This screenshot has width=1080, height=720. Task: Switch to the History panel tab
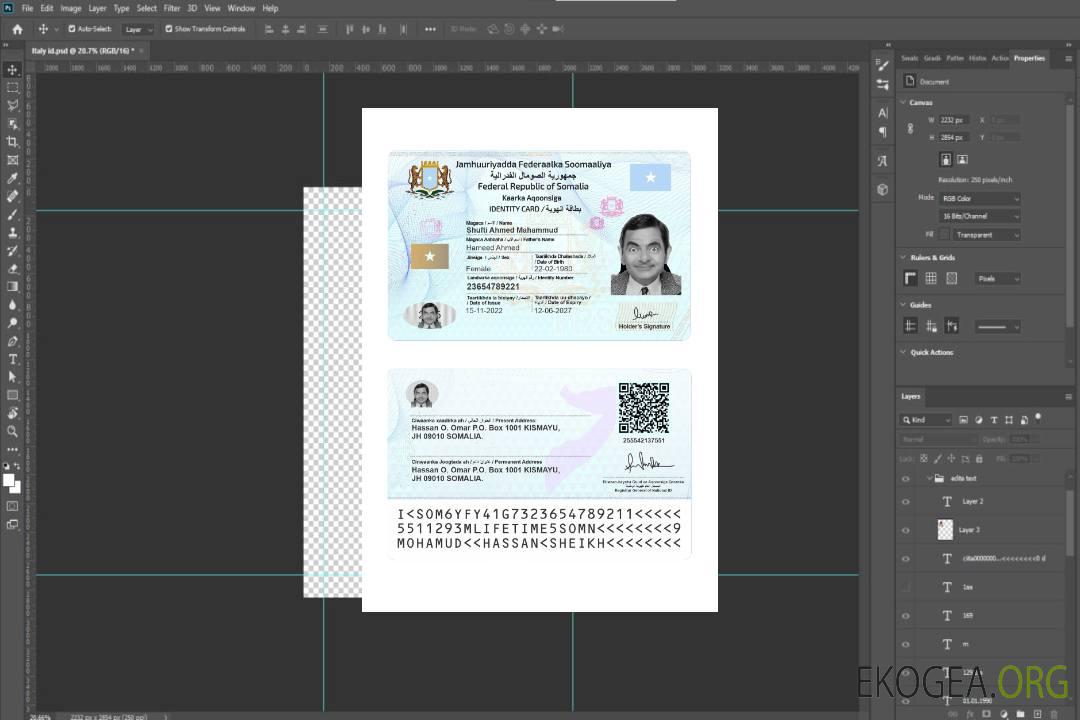(x=978, y=58)
